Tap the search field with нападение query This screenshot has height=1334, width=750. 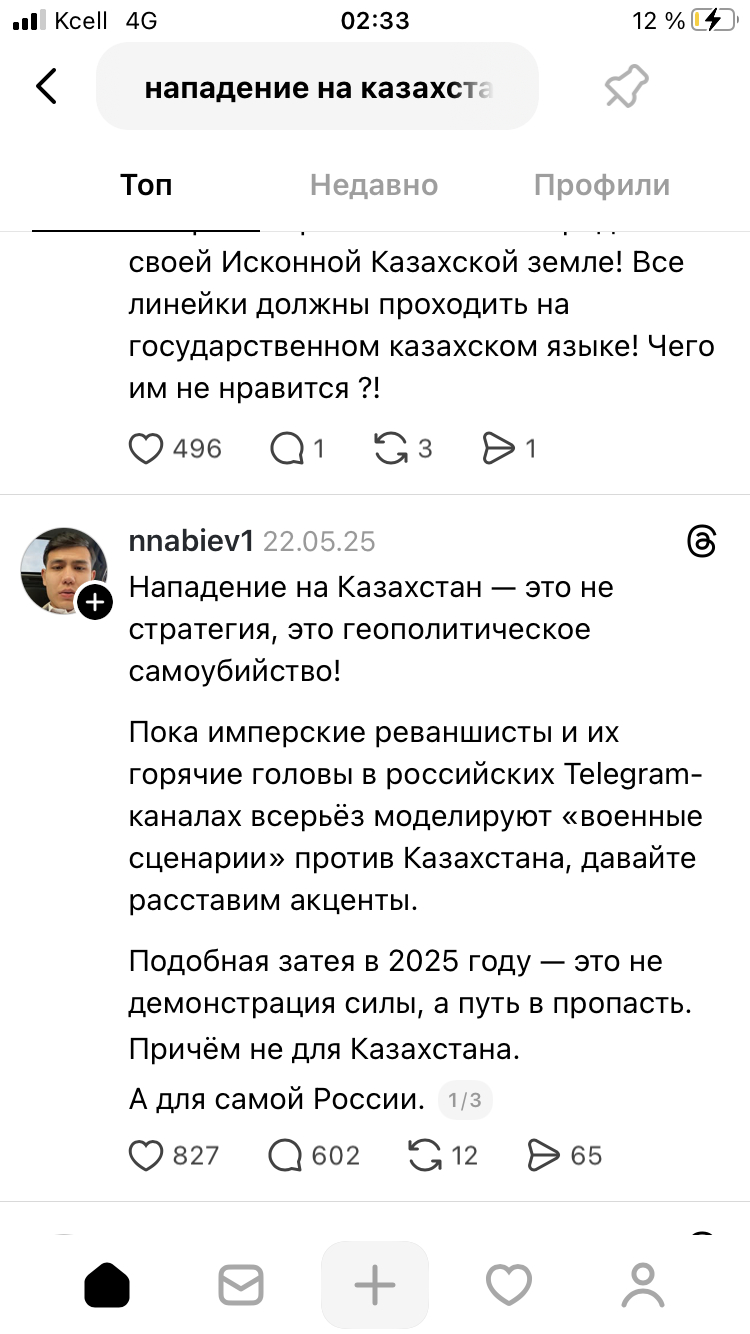pos(317,87)
